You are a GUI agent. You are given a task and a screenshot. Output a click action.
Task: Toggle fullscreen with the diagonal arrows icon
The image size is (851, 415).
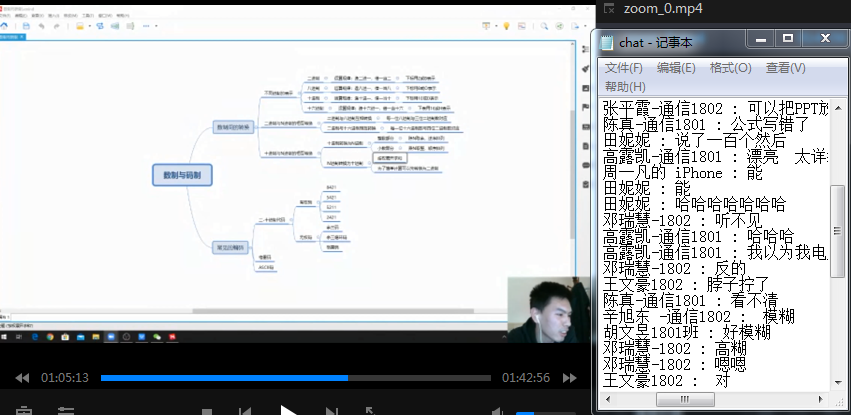pos(370,411)
